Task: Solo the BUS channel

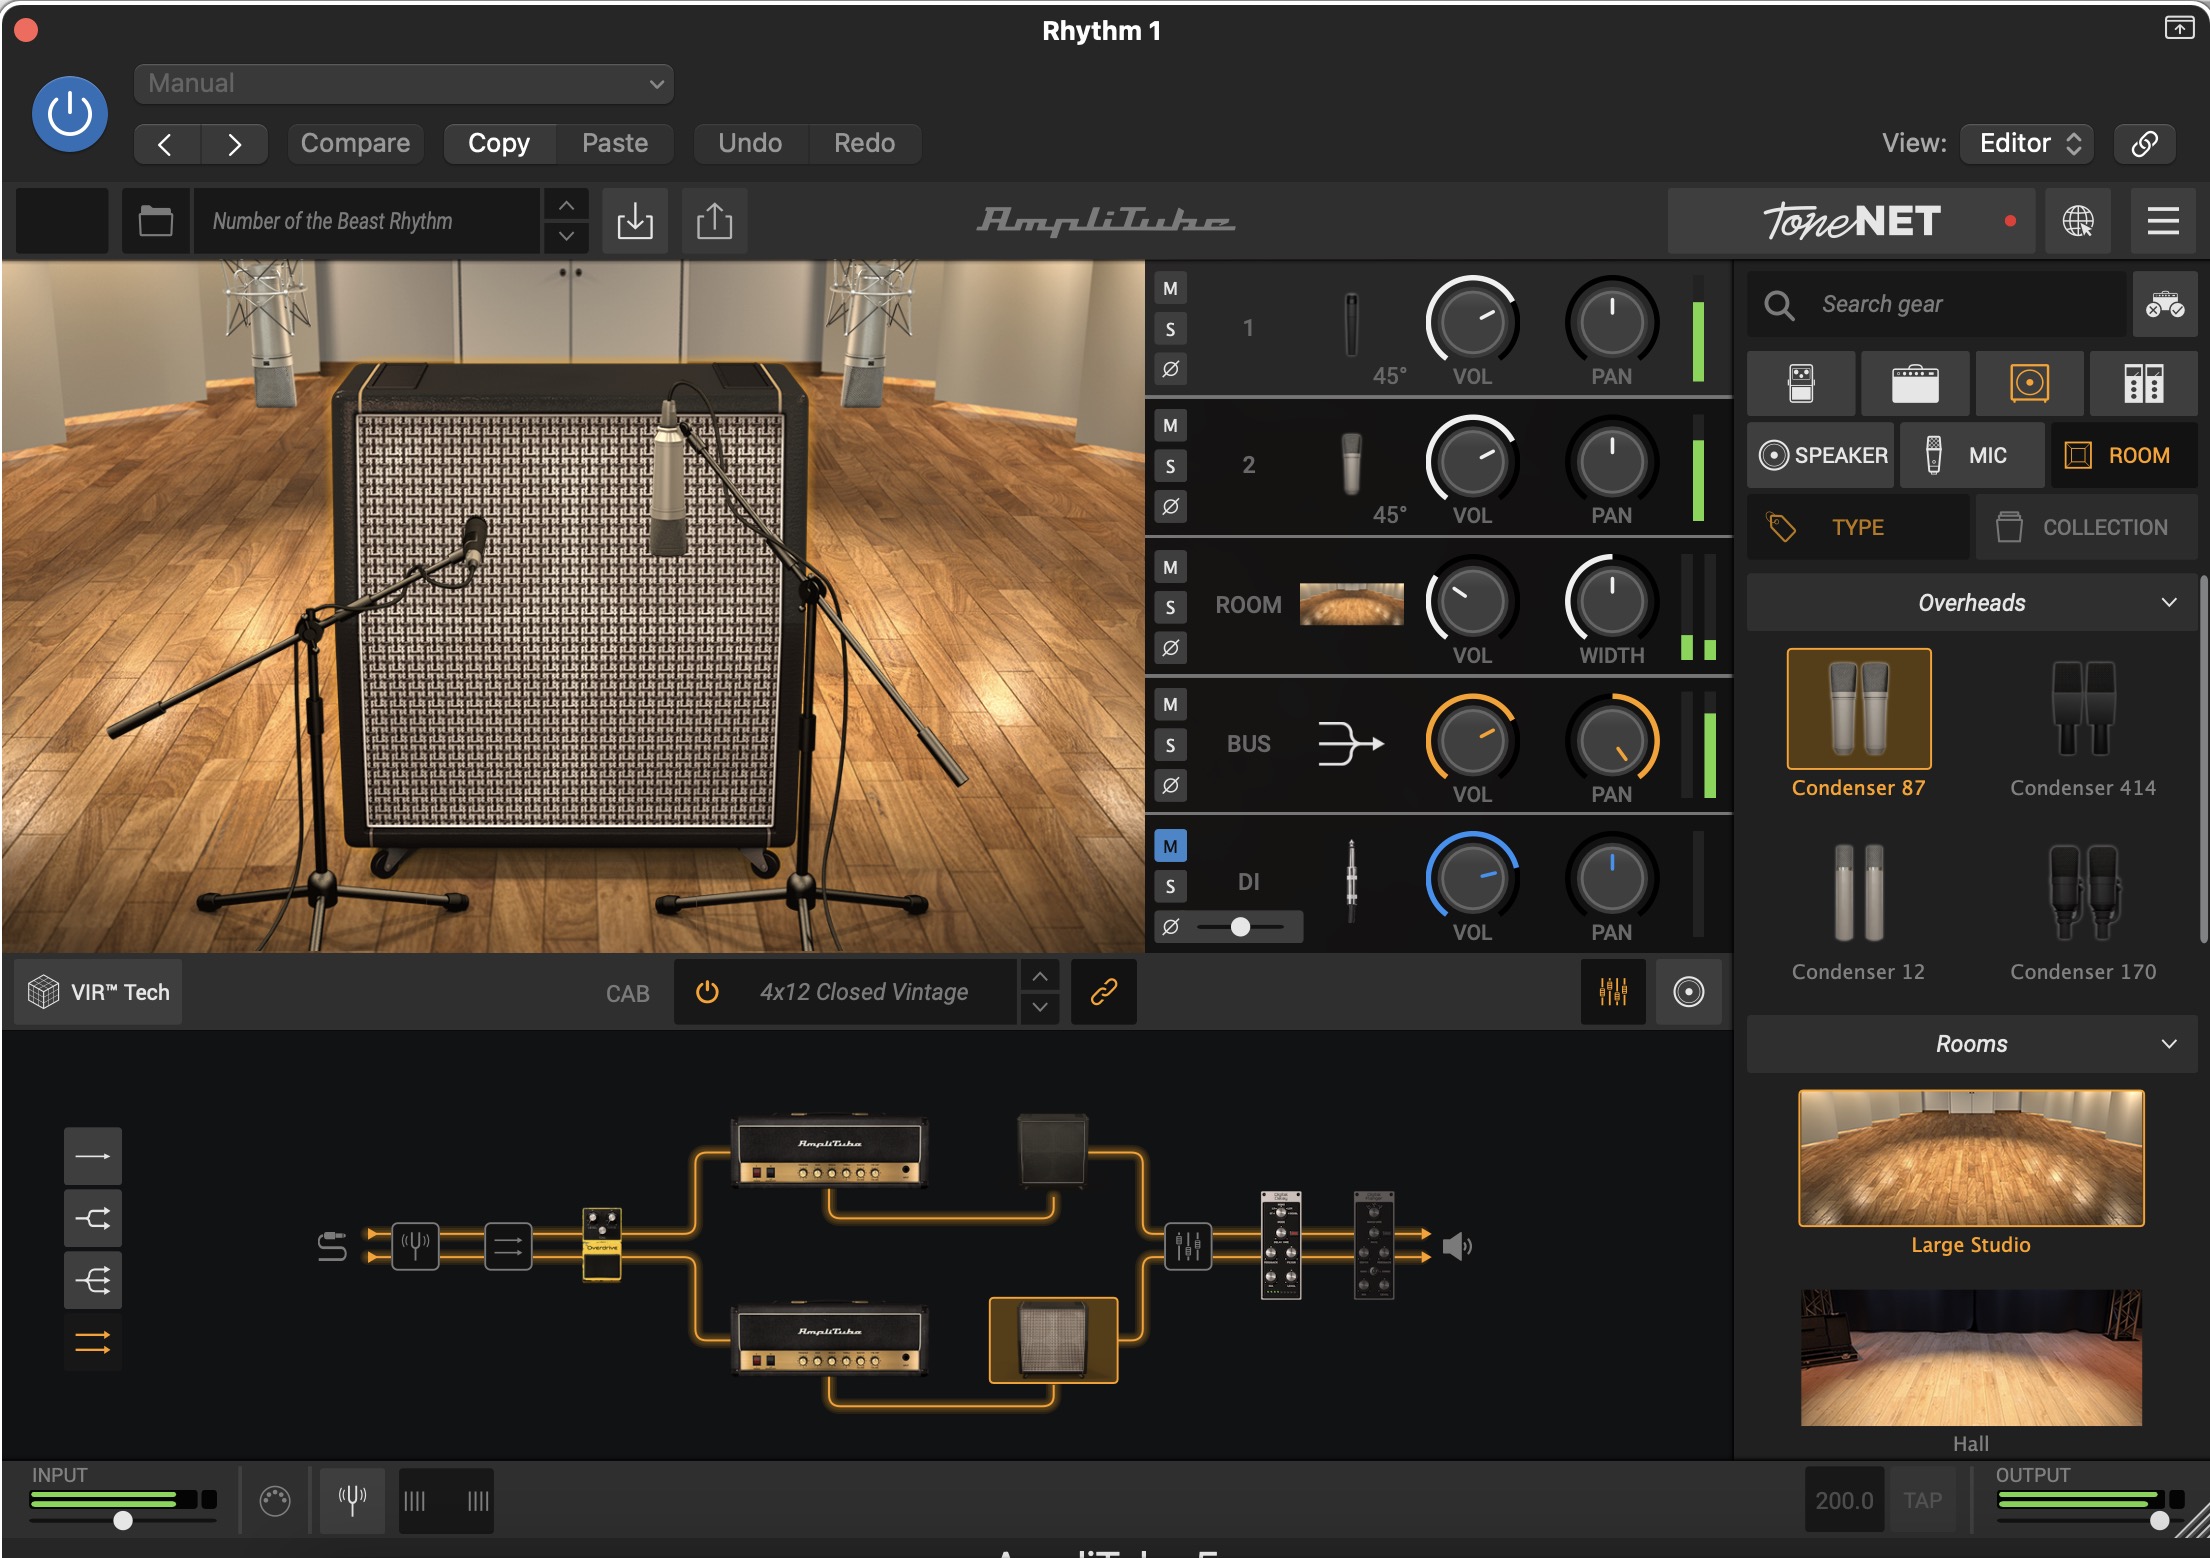Action: (1170, 745)
